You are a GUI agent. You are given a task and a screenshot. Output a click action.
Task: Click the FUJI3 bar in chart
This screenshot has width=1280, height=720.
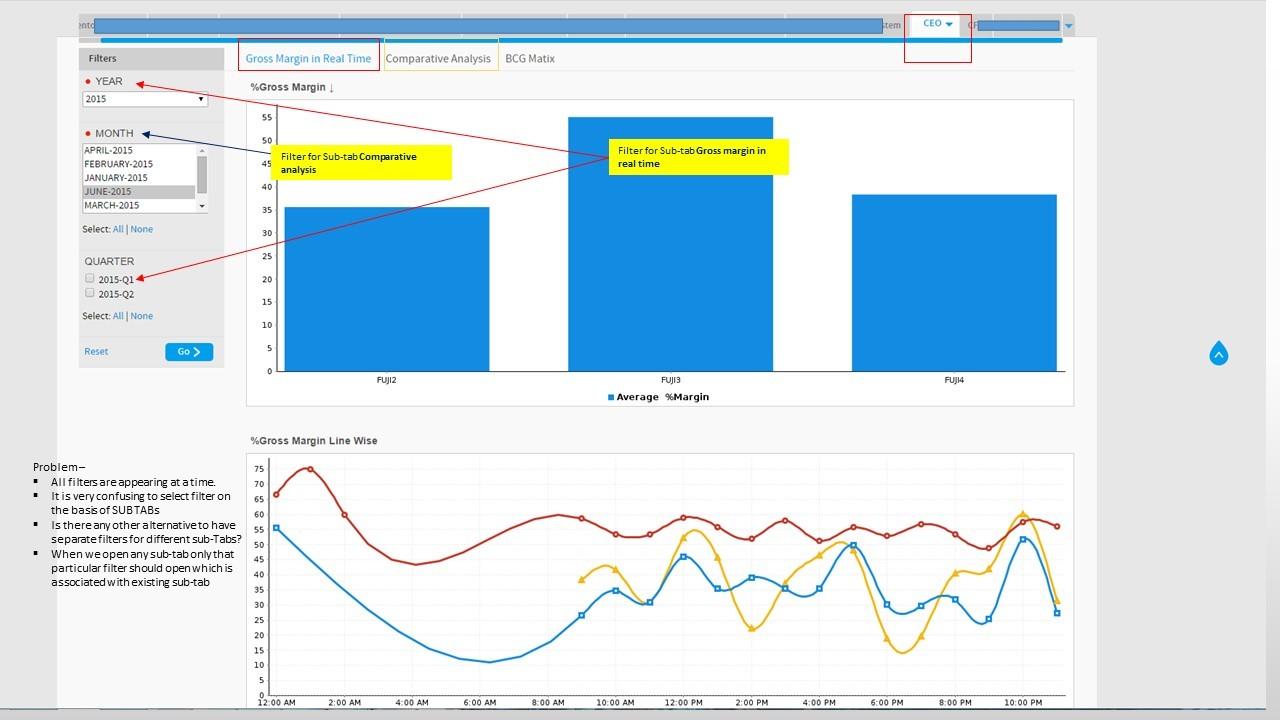point(670,244)
